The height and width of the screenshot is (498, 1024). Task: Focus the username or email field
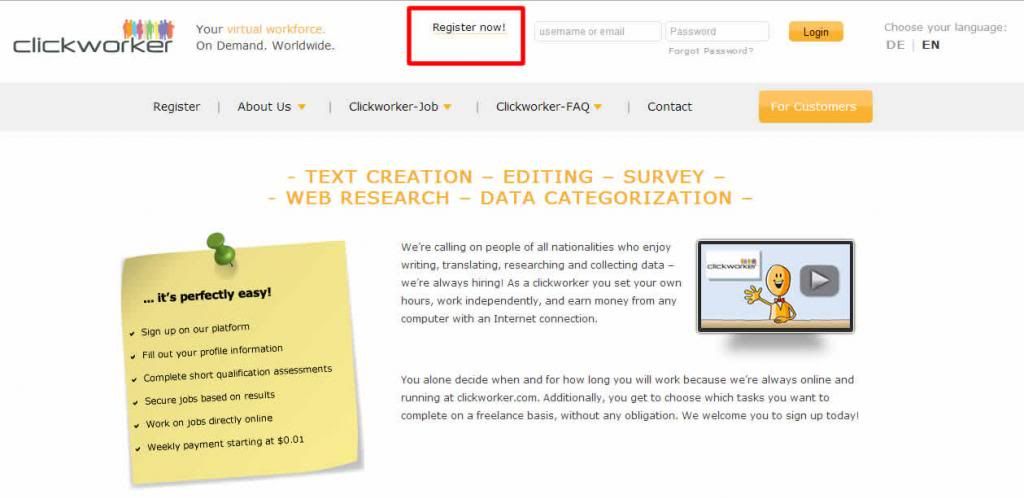pos(598,31)
